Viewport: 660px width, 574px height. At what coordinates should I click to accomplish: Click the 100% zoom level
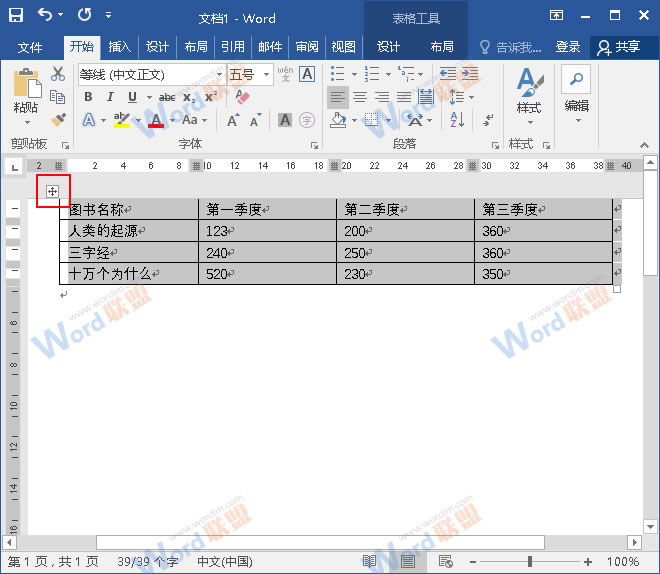coord(623,561)
